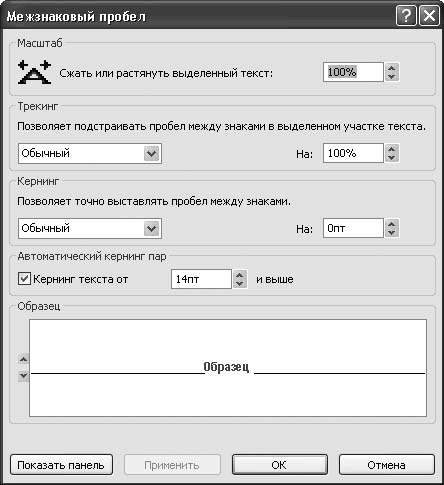The image size is (444, 485).
Task: Click the help question mark button
Action: pos(406,16)
